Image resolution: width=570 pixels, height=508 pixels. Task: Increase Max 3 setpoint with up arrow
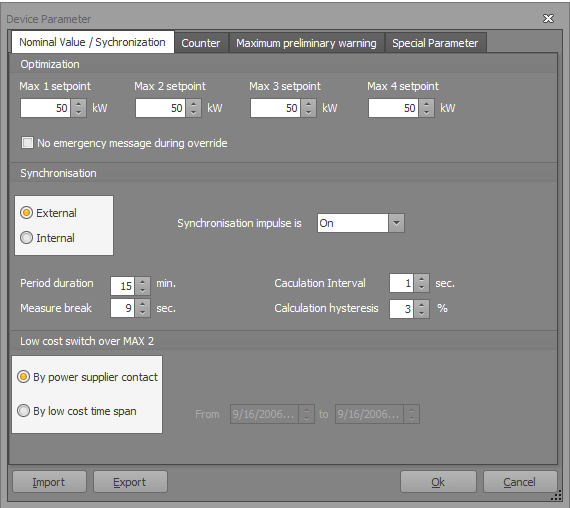[x=308, y=104]
